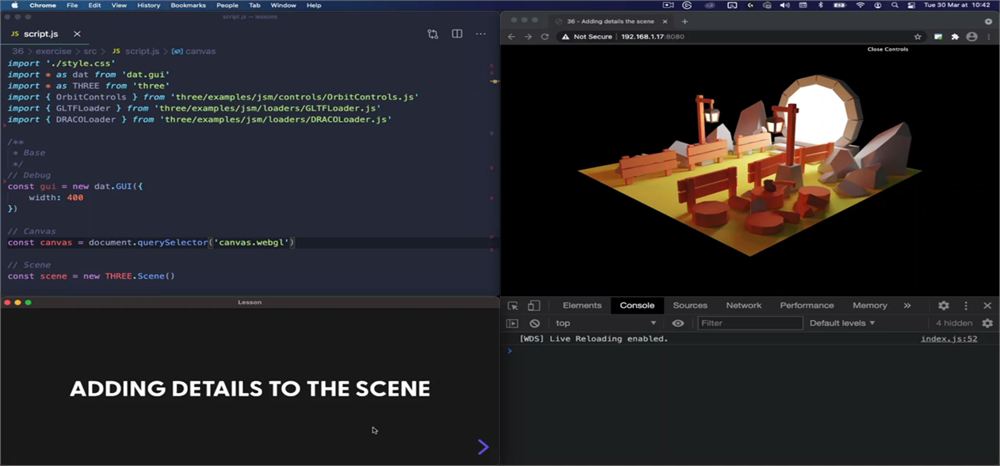Open DevTools settings gear beside the tabs
1000x466 pixels.
click(x=943, y=305)
